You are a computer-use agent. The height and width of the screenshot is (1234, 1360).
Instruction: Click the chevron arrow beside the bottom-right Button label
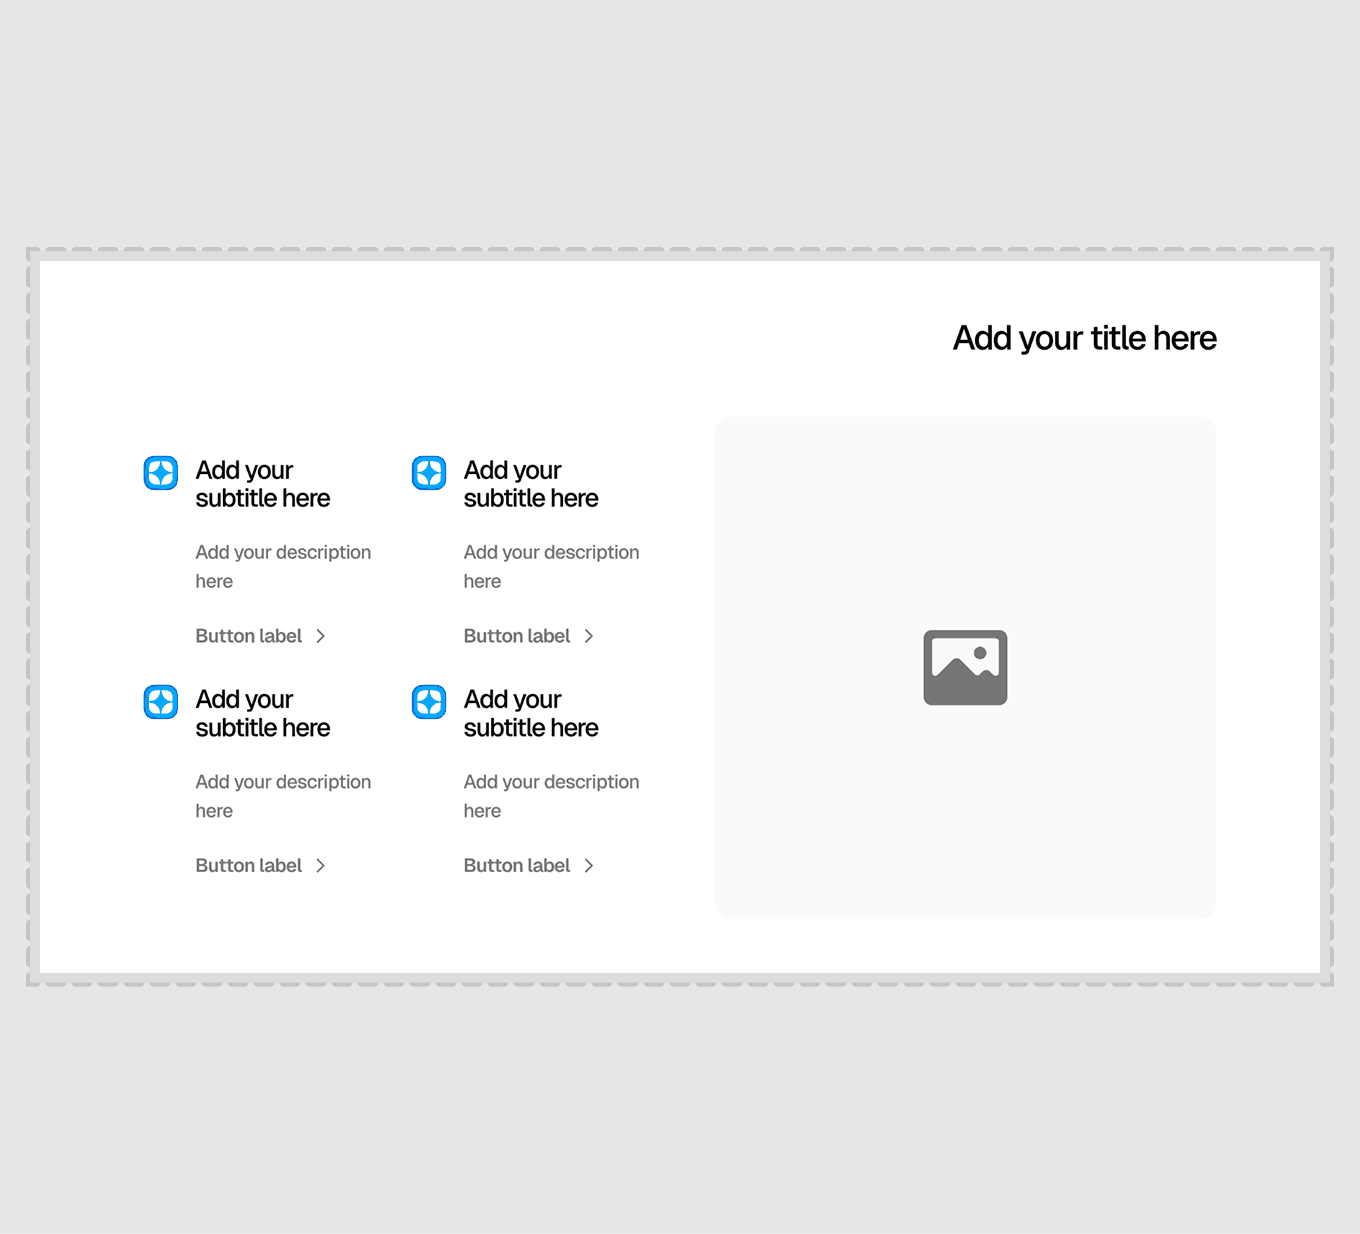pos(589,866)
